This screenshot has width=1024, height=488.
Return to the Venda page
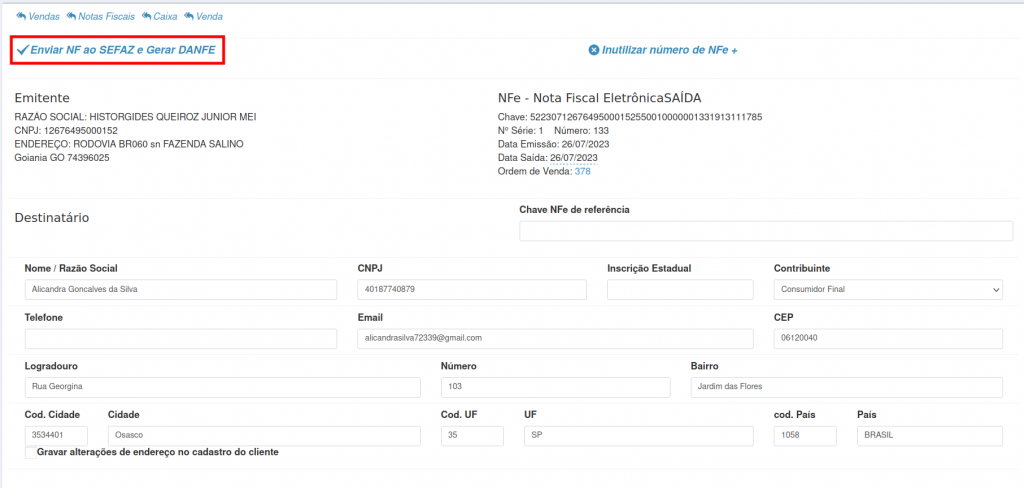tap(203, 17)
